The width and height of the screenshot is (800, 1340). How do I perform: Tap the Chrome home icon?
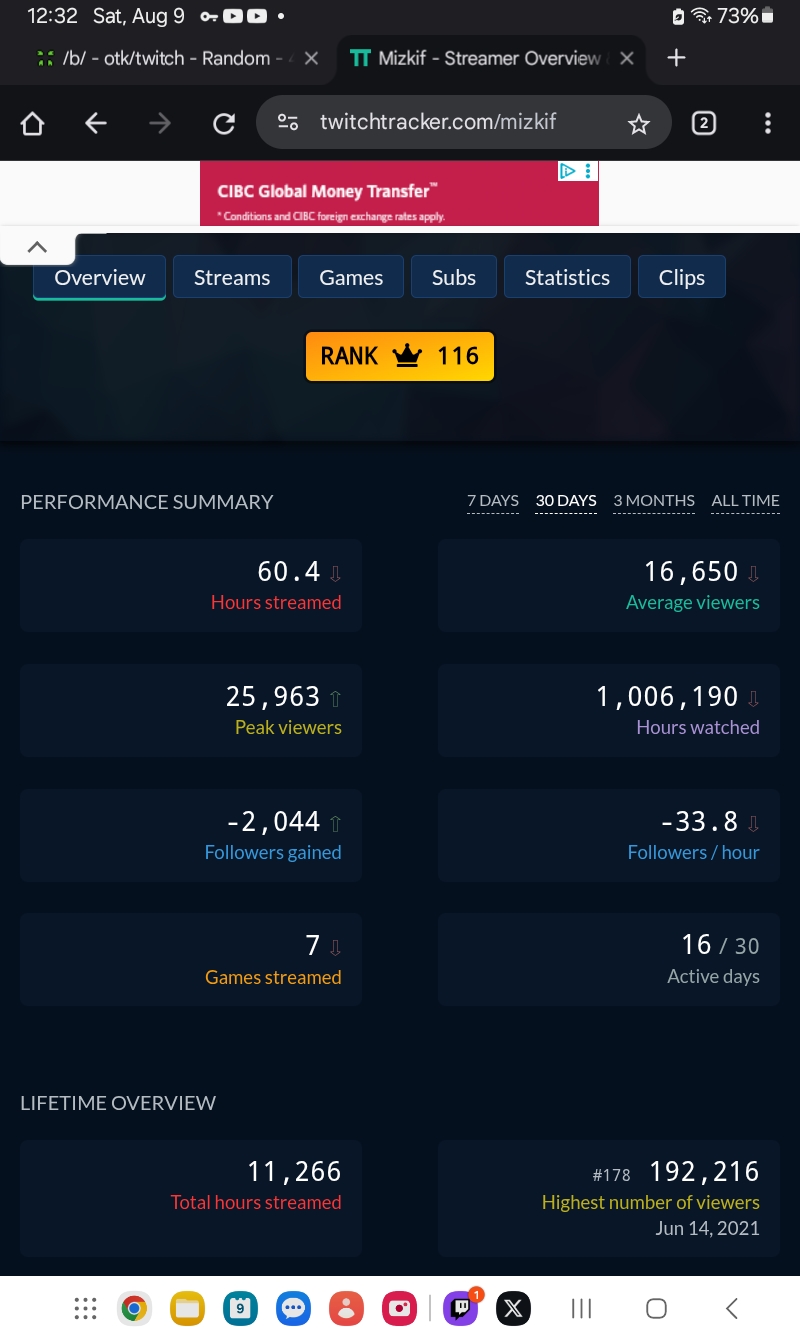coord(33,123)
